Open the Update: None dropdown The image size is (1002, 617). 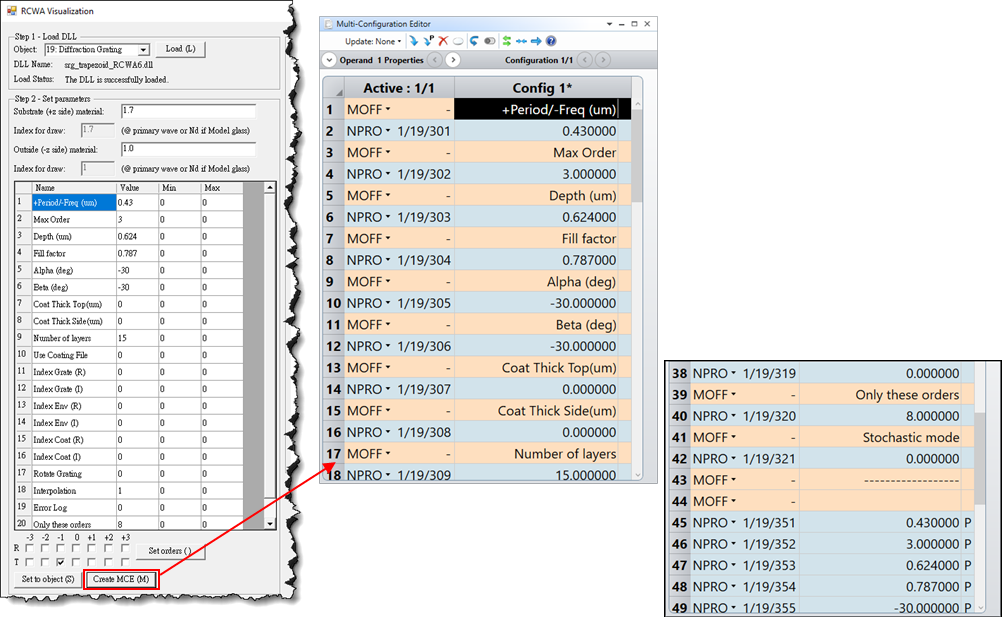pos(373,41)
